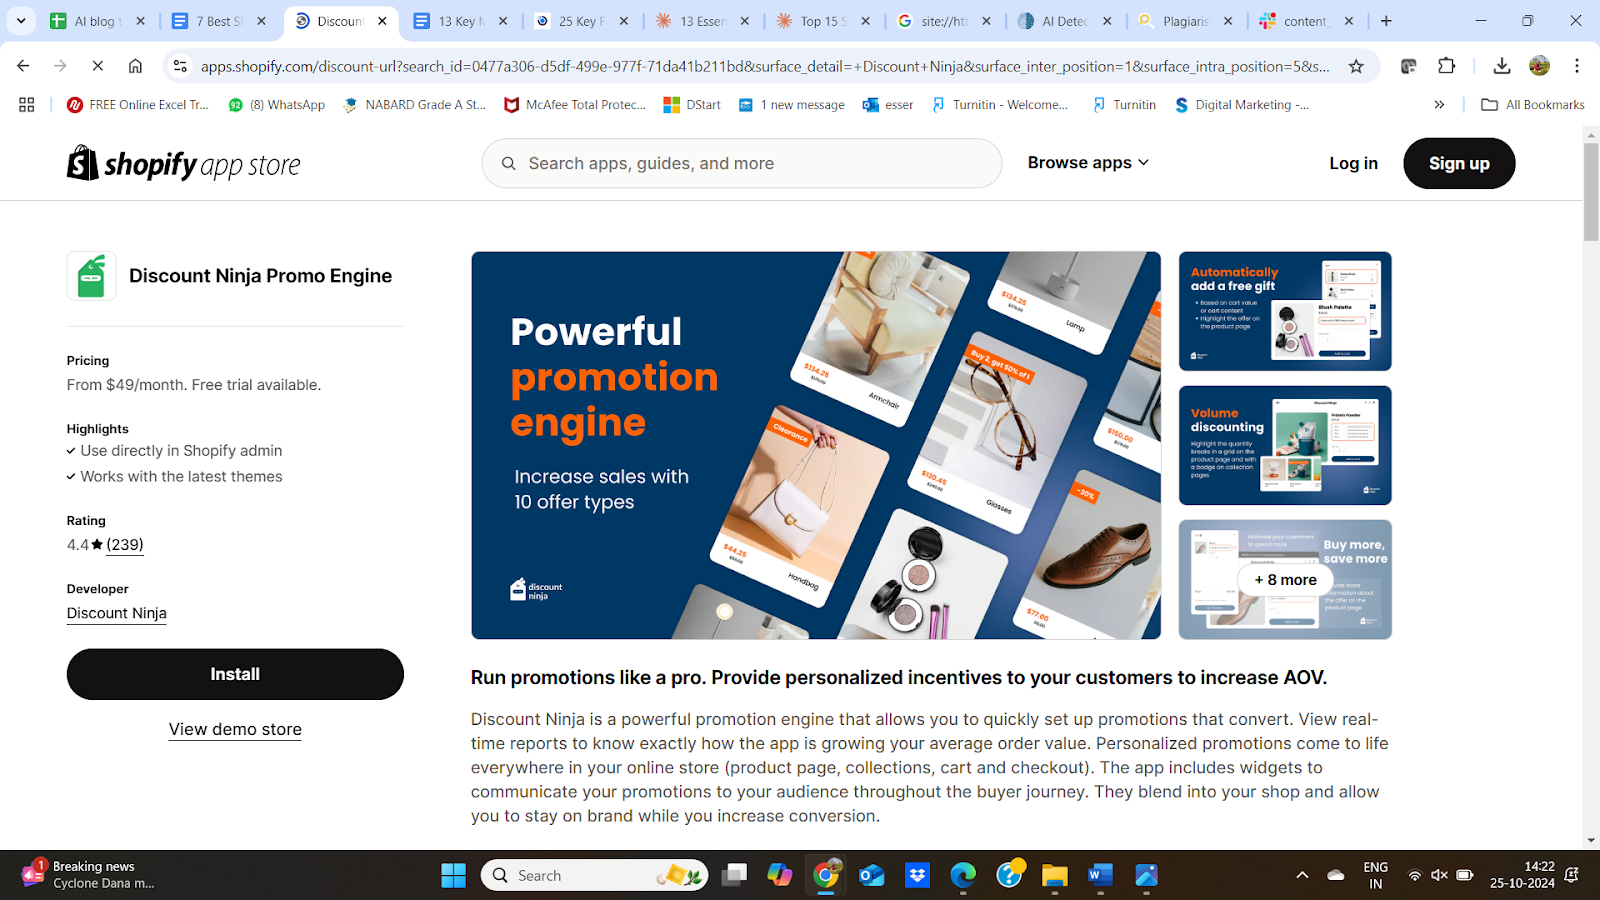Open the WhatsApp bookmark
The height and width of the screenshot is (900, 1600).
click(277, 104)
